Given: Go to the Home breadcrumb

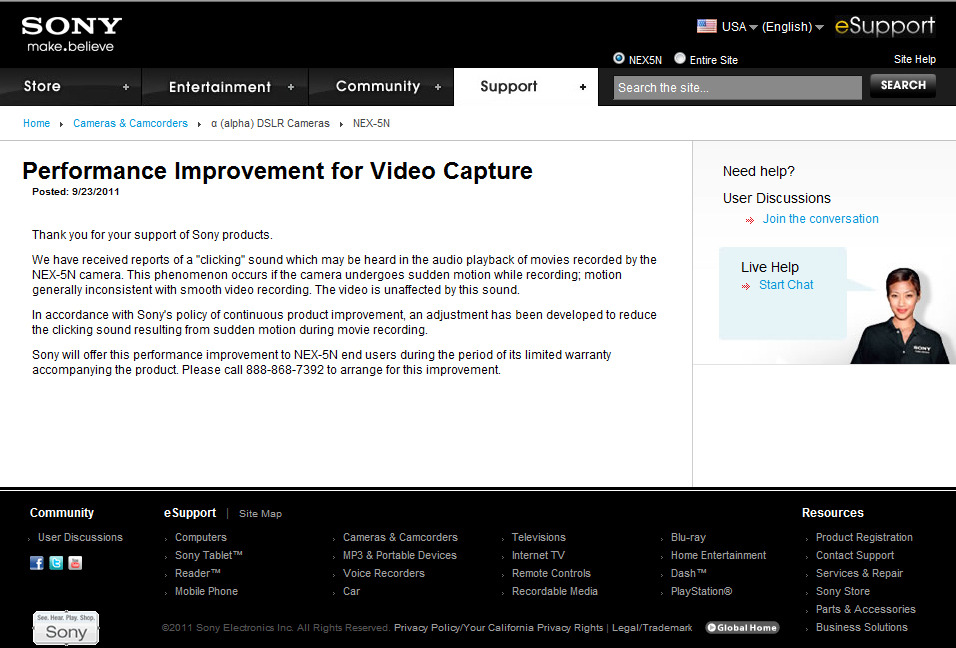Looking at the screenshot, I should click(37, 123).
